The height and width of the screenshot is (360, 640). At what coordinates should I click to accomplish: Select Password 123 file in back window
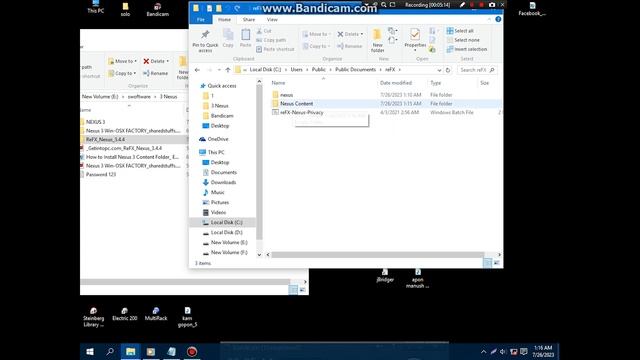click(101, 174)
